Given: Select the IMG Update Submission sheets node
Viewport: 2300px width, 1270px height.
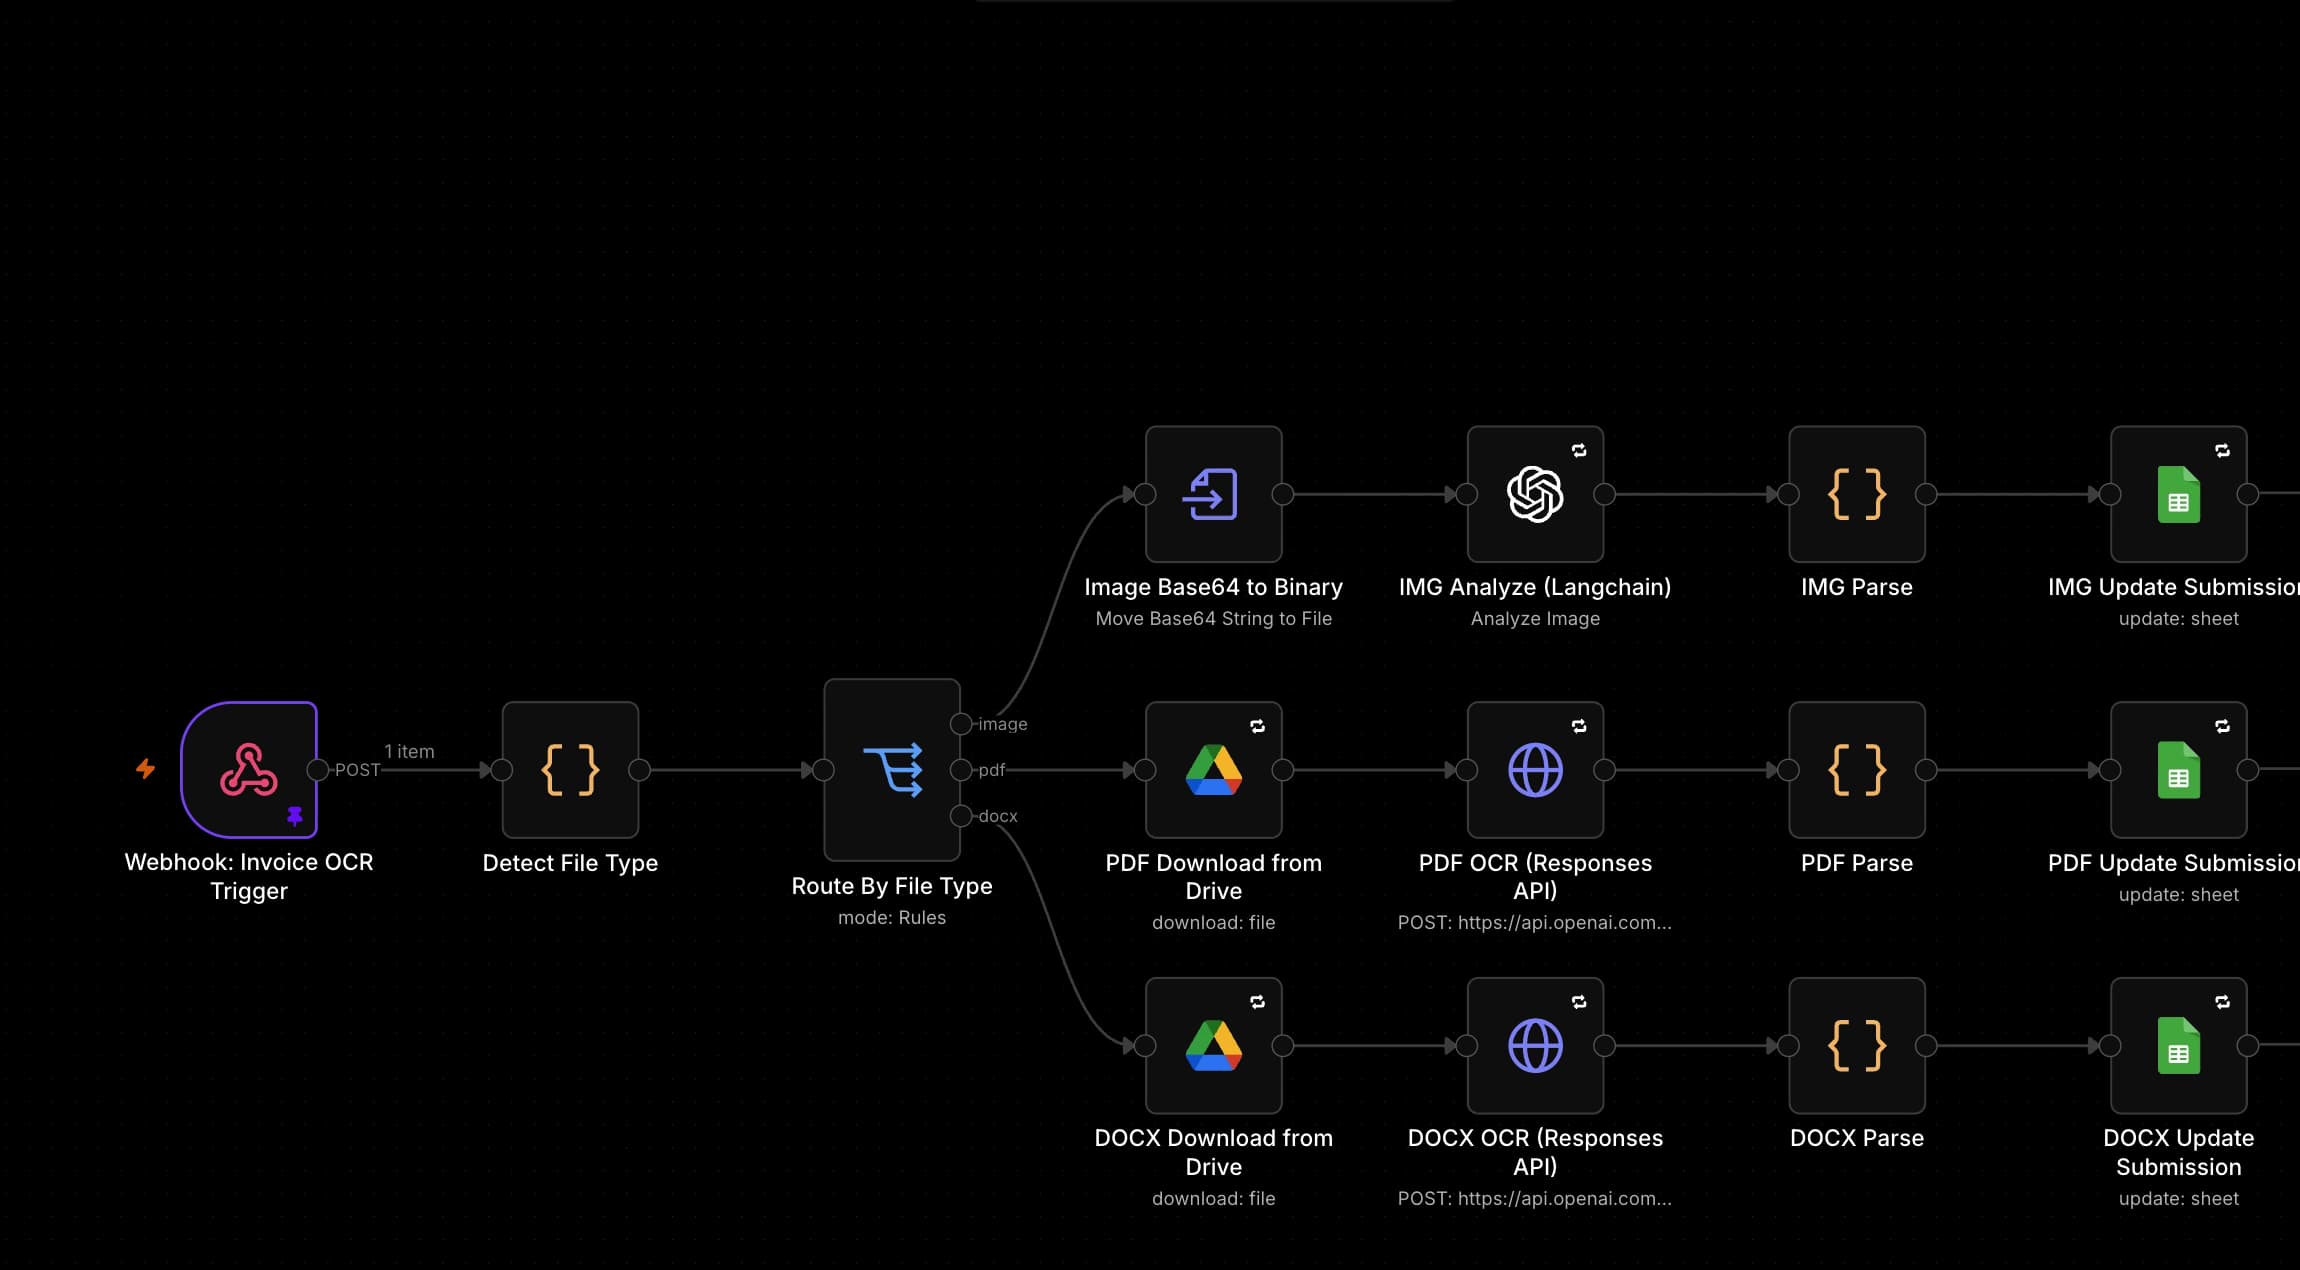Looking at the screenshot, I should point(2179,494).
